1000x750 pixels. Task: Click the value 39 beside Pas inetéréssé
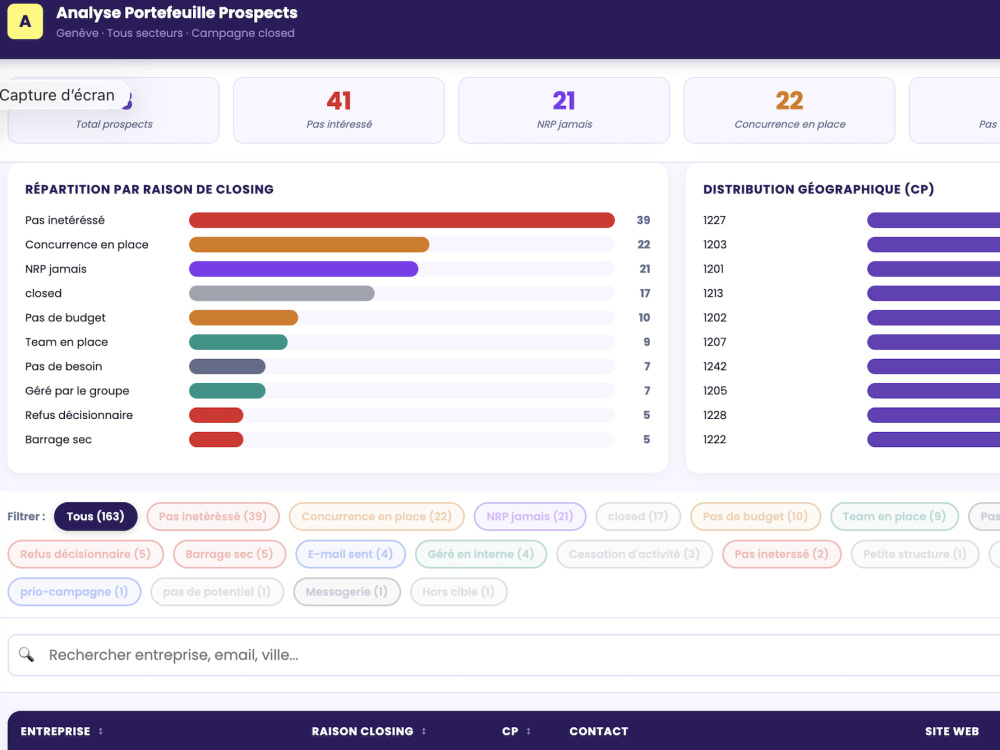[643, 220]
